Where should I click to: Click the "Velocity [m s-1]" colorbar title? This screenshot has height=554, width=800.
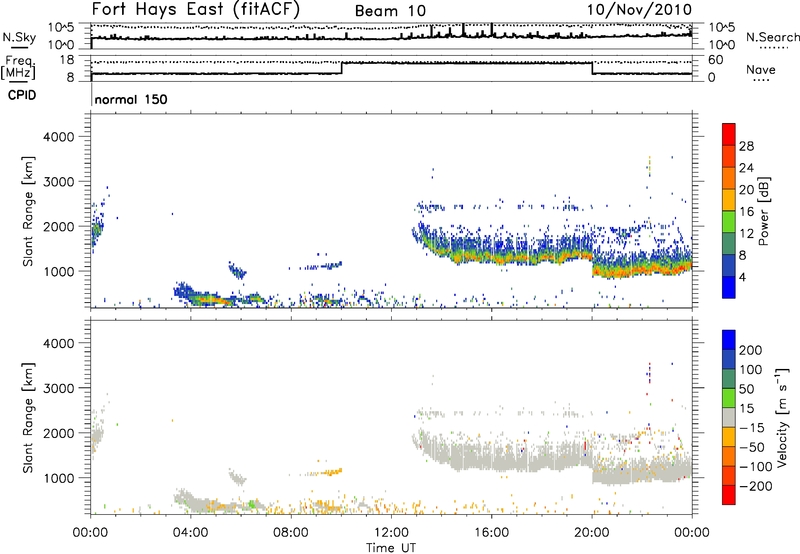(782, 417)
